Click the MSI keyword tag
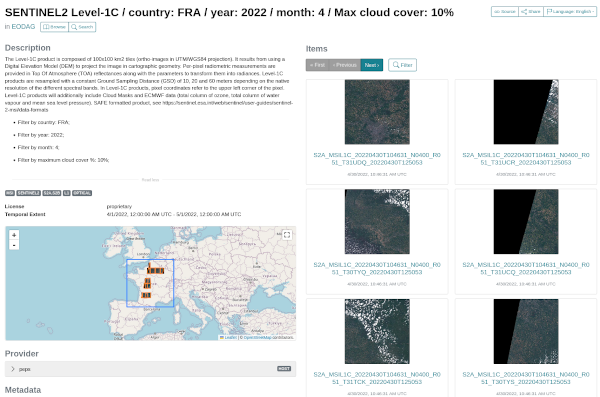Viewport: 600px width, 397px height. click(x=10, y=193)
